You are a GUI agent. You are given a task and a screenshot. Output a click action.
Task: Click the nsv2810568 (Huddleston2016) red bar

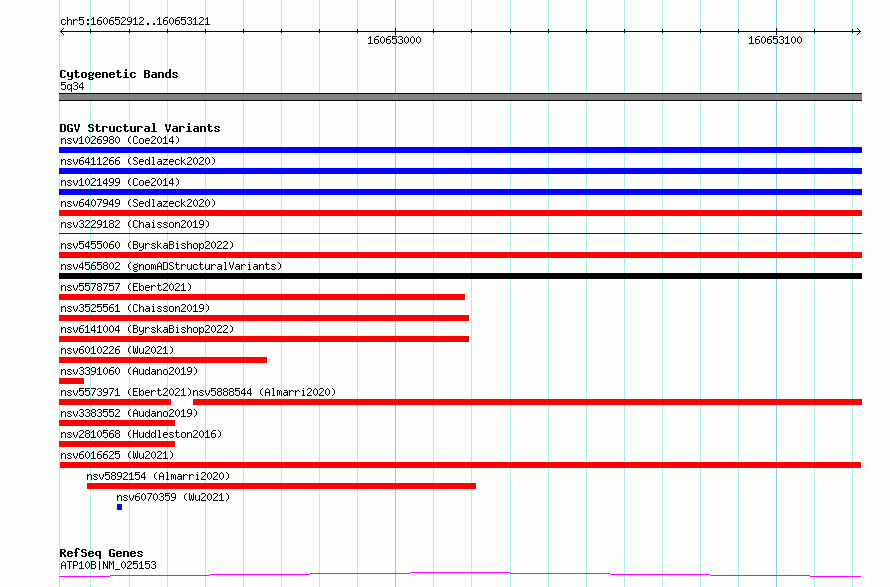point(117,444)
